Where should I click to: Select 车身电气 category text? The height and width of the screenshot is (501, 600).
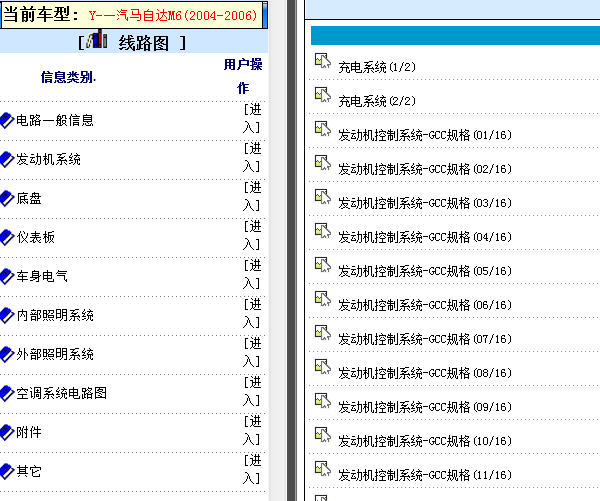42,277
